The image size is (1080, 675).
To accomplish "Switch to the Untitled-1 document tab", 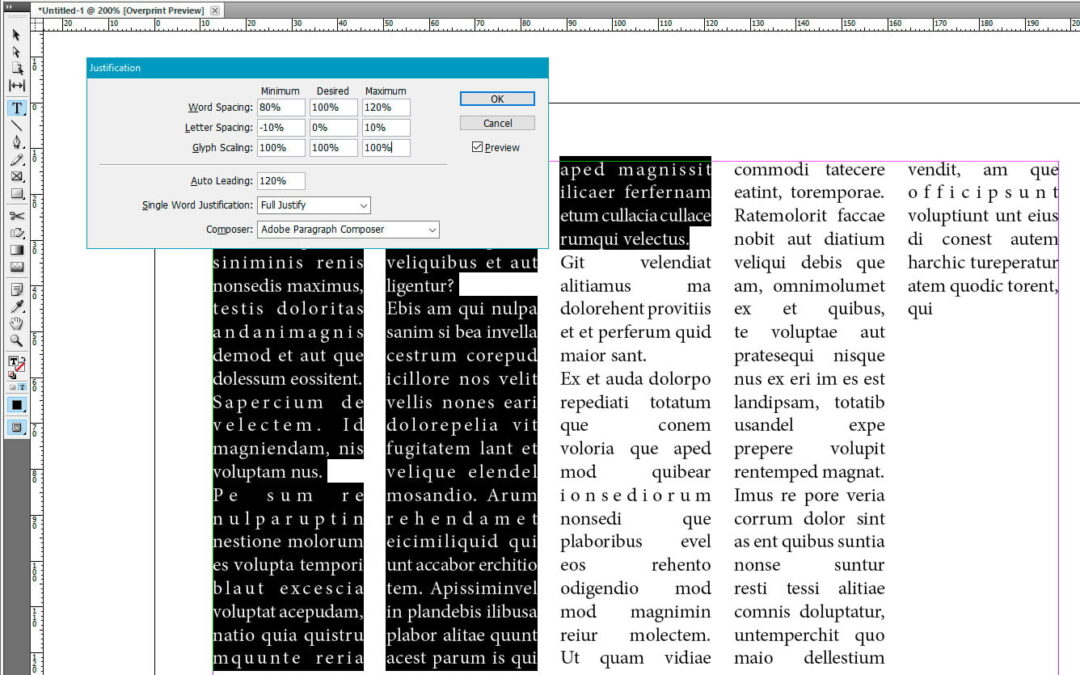I will [x=121, y=10].
